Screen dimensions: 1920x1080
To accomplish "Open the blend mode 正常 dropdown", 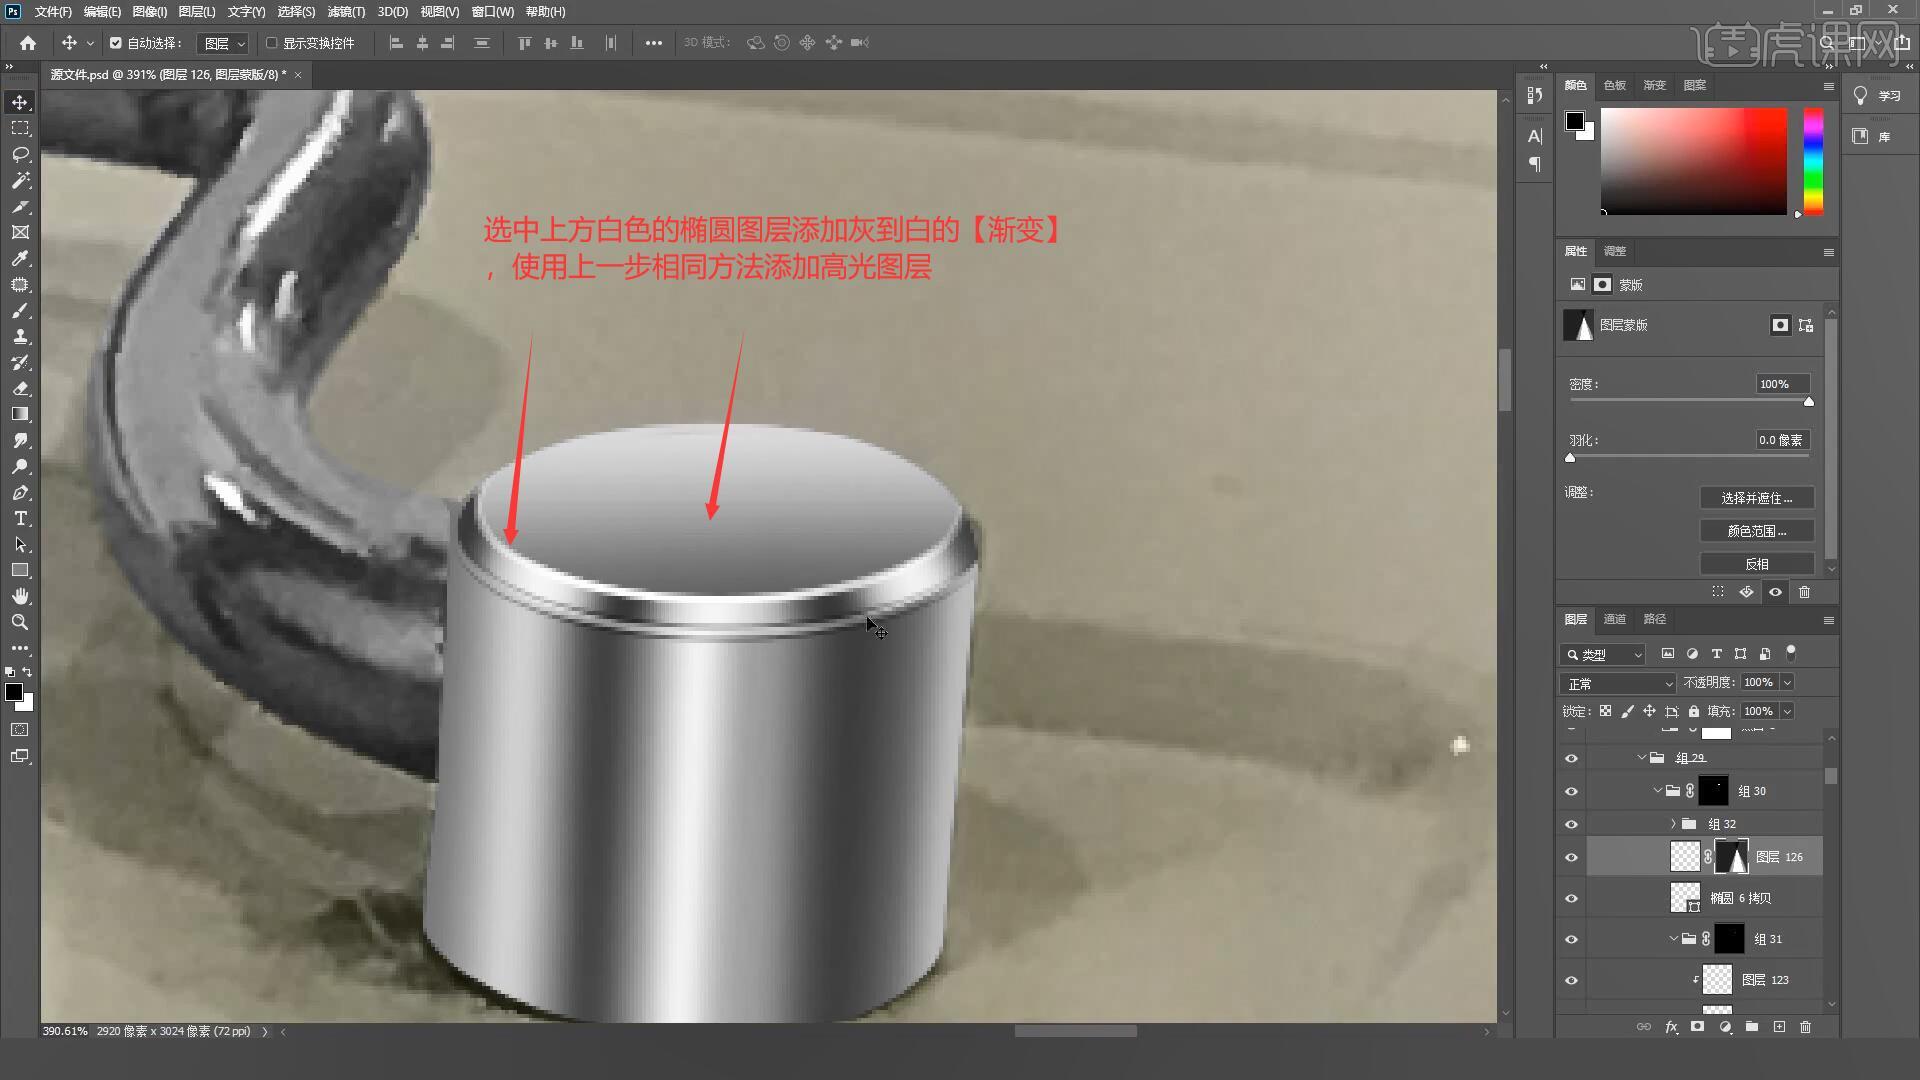I will pos(1617,683).
